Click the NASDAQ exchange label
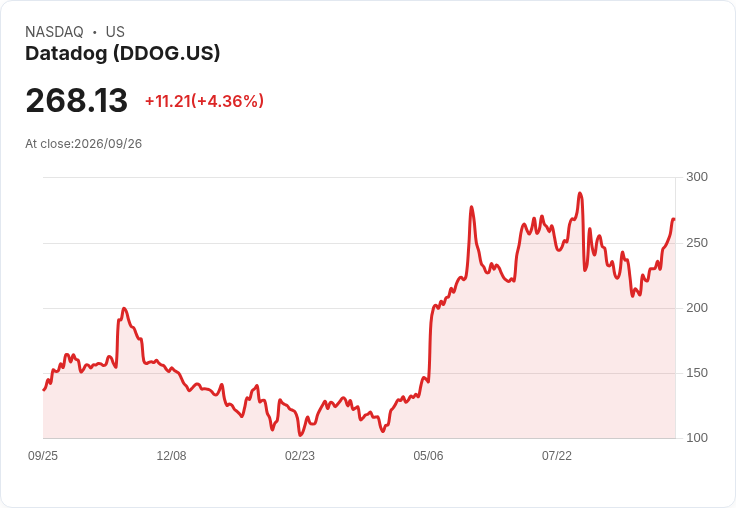The width and height of the screenshot is (736, 508). pyautogui.click(x=54, y=32)
